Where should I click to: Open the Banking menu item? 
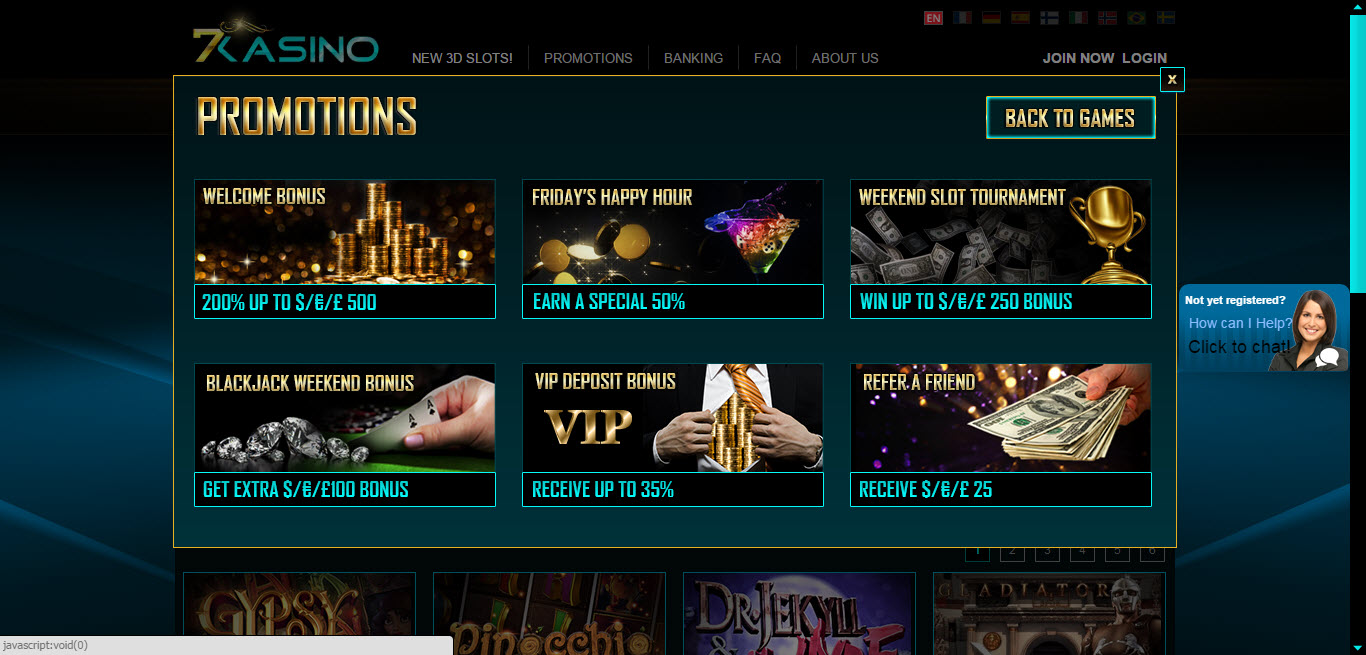693,58
